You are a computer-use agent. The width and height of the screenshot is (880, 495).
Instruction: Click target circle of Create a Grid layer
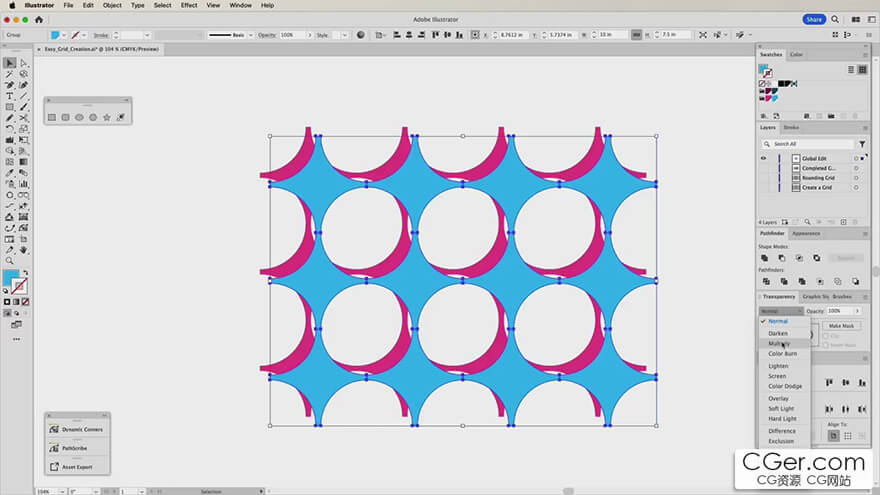point(856,187)
